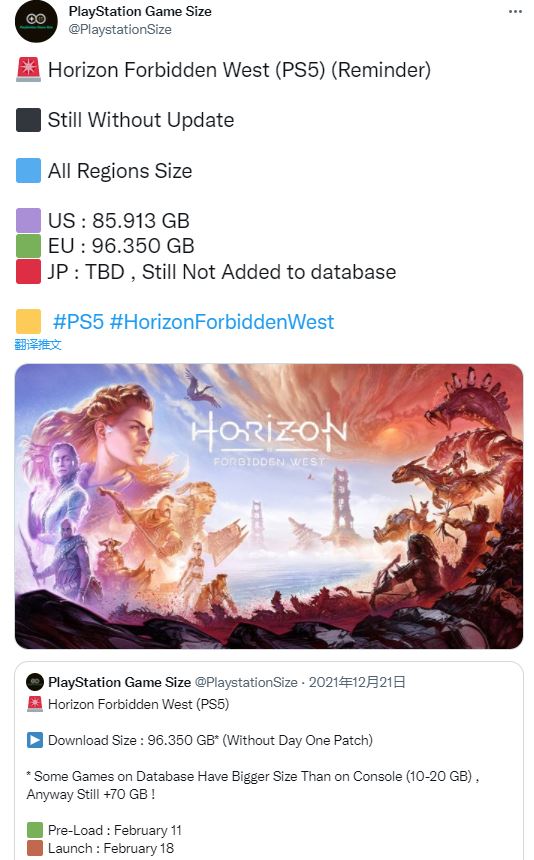Open the tweet's three-dot more menu
The height and width of the screenshot is (860, 534).
515,12
